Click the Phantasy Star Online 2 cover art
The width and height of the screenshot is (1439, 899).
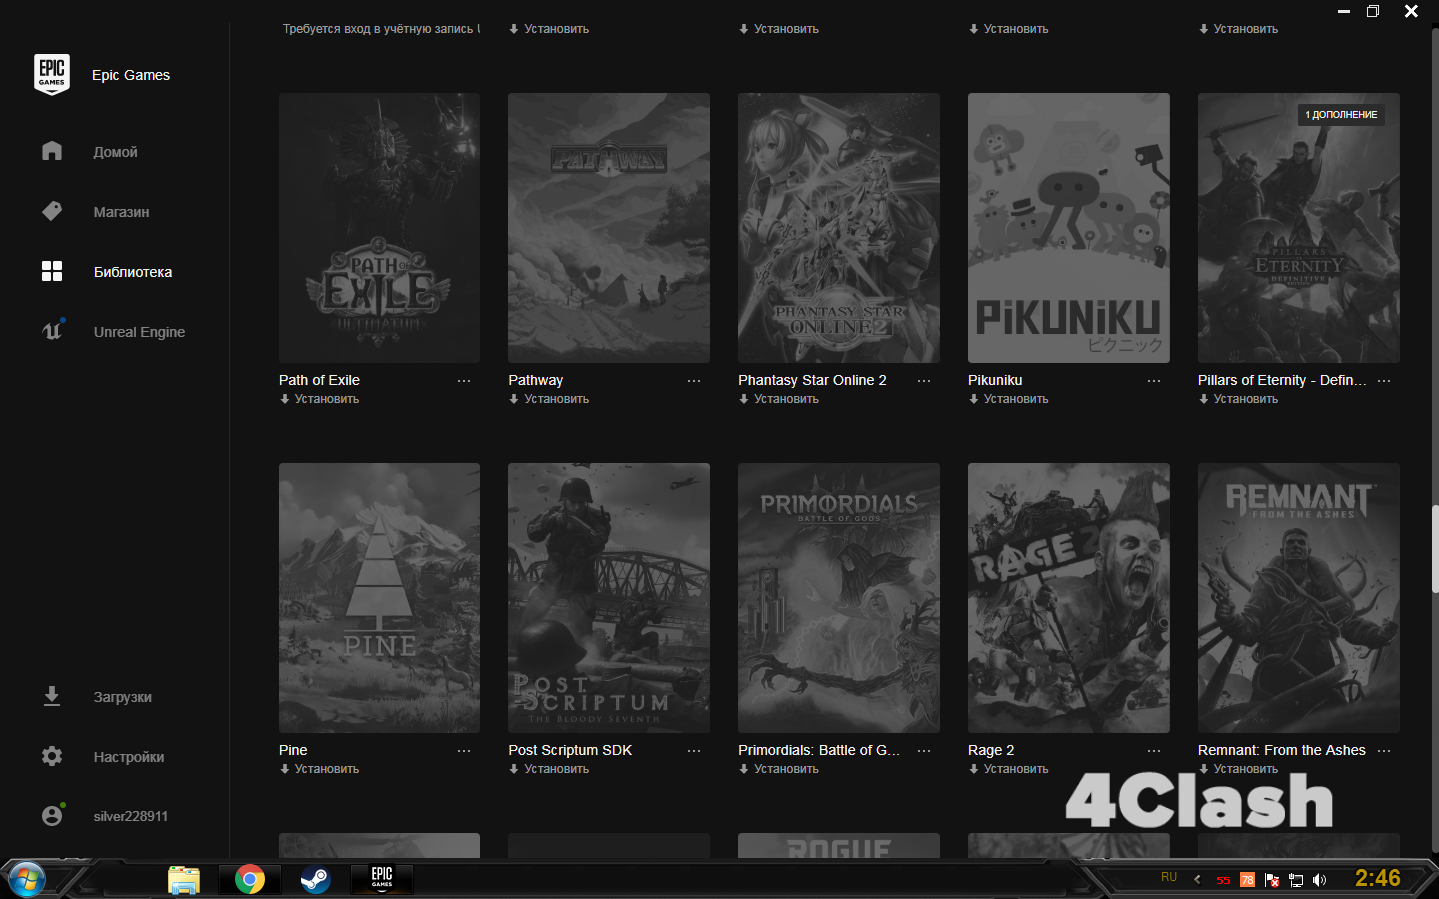[839, 228]
